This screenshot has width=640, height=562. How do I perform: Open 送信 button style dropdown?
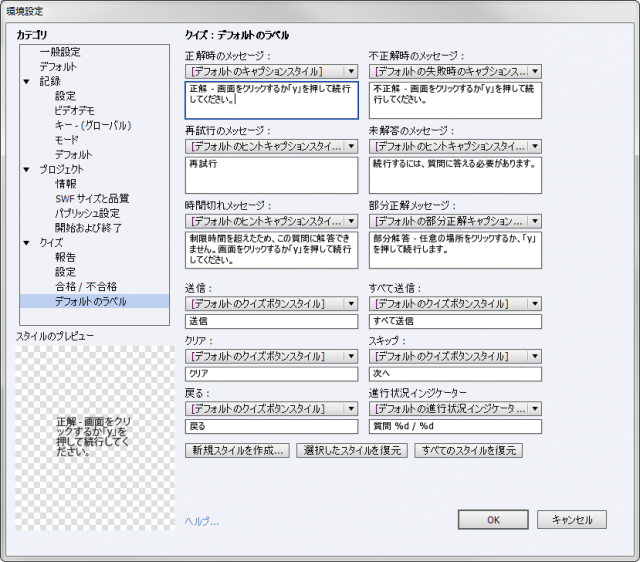(271, 304)
